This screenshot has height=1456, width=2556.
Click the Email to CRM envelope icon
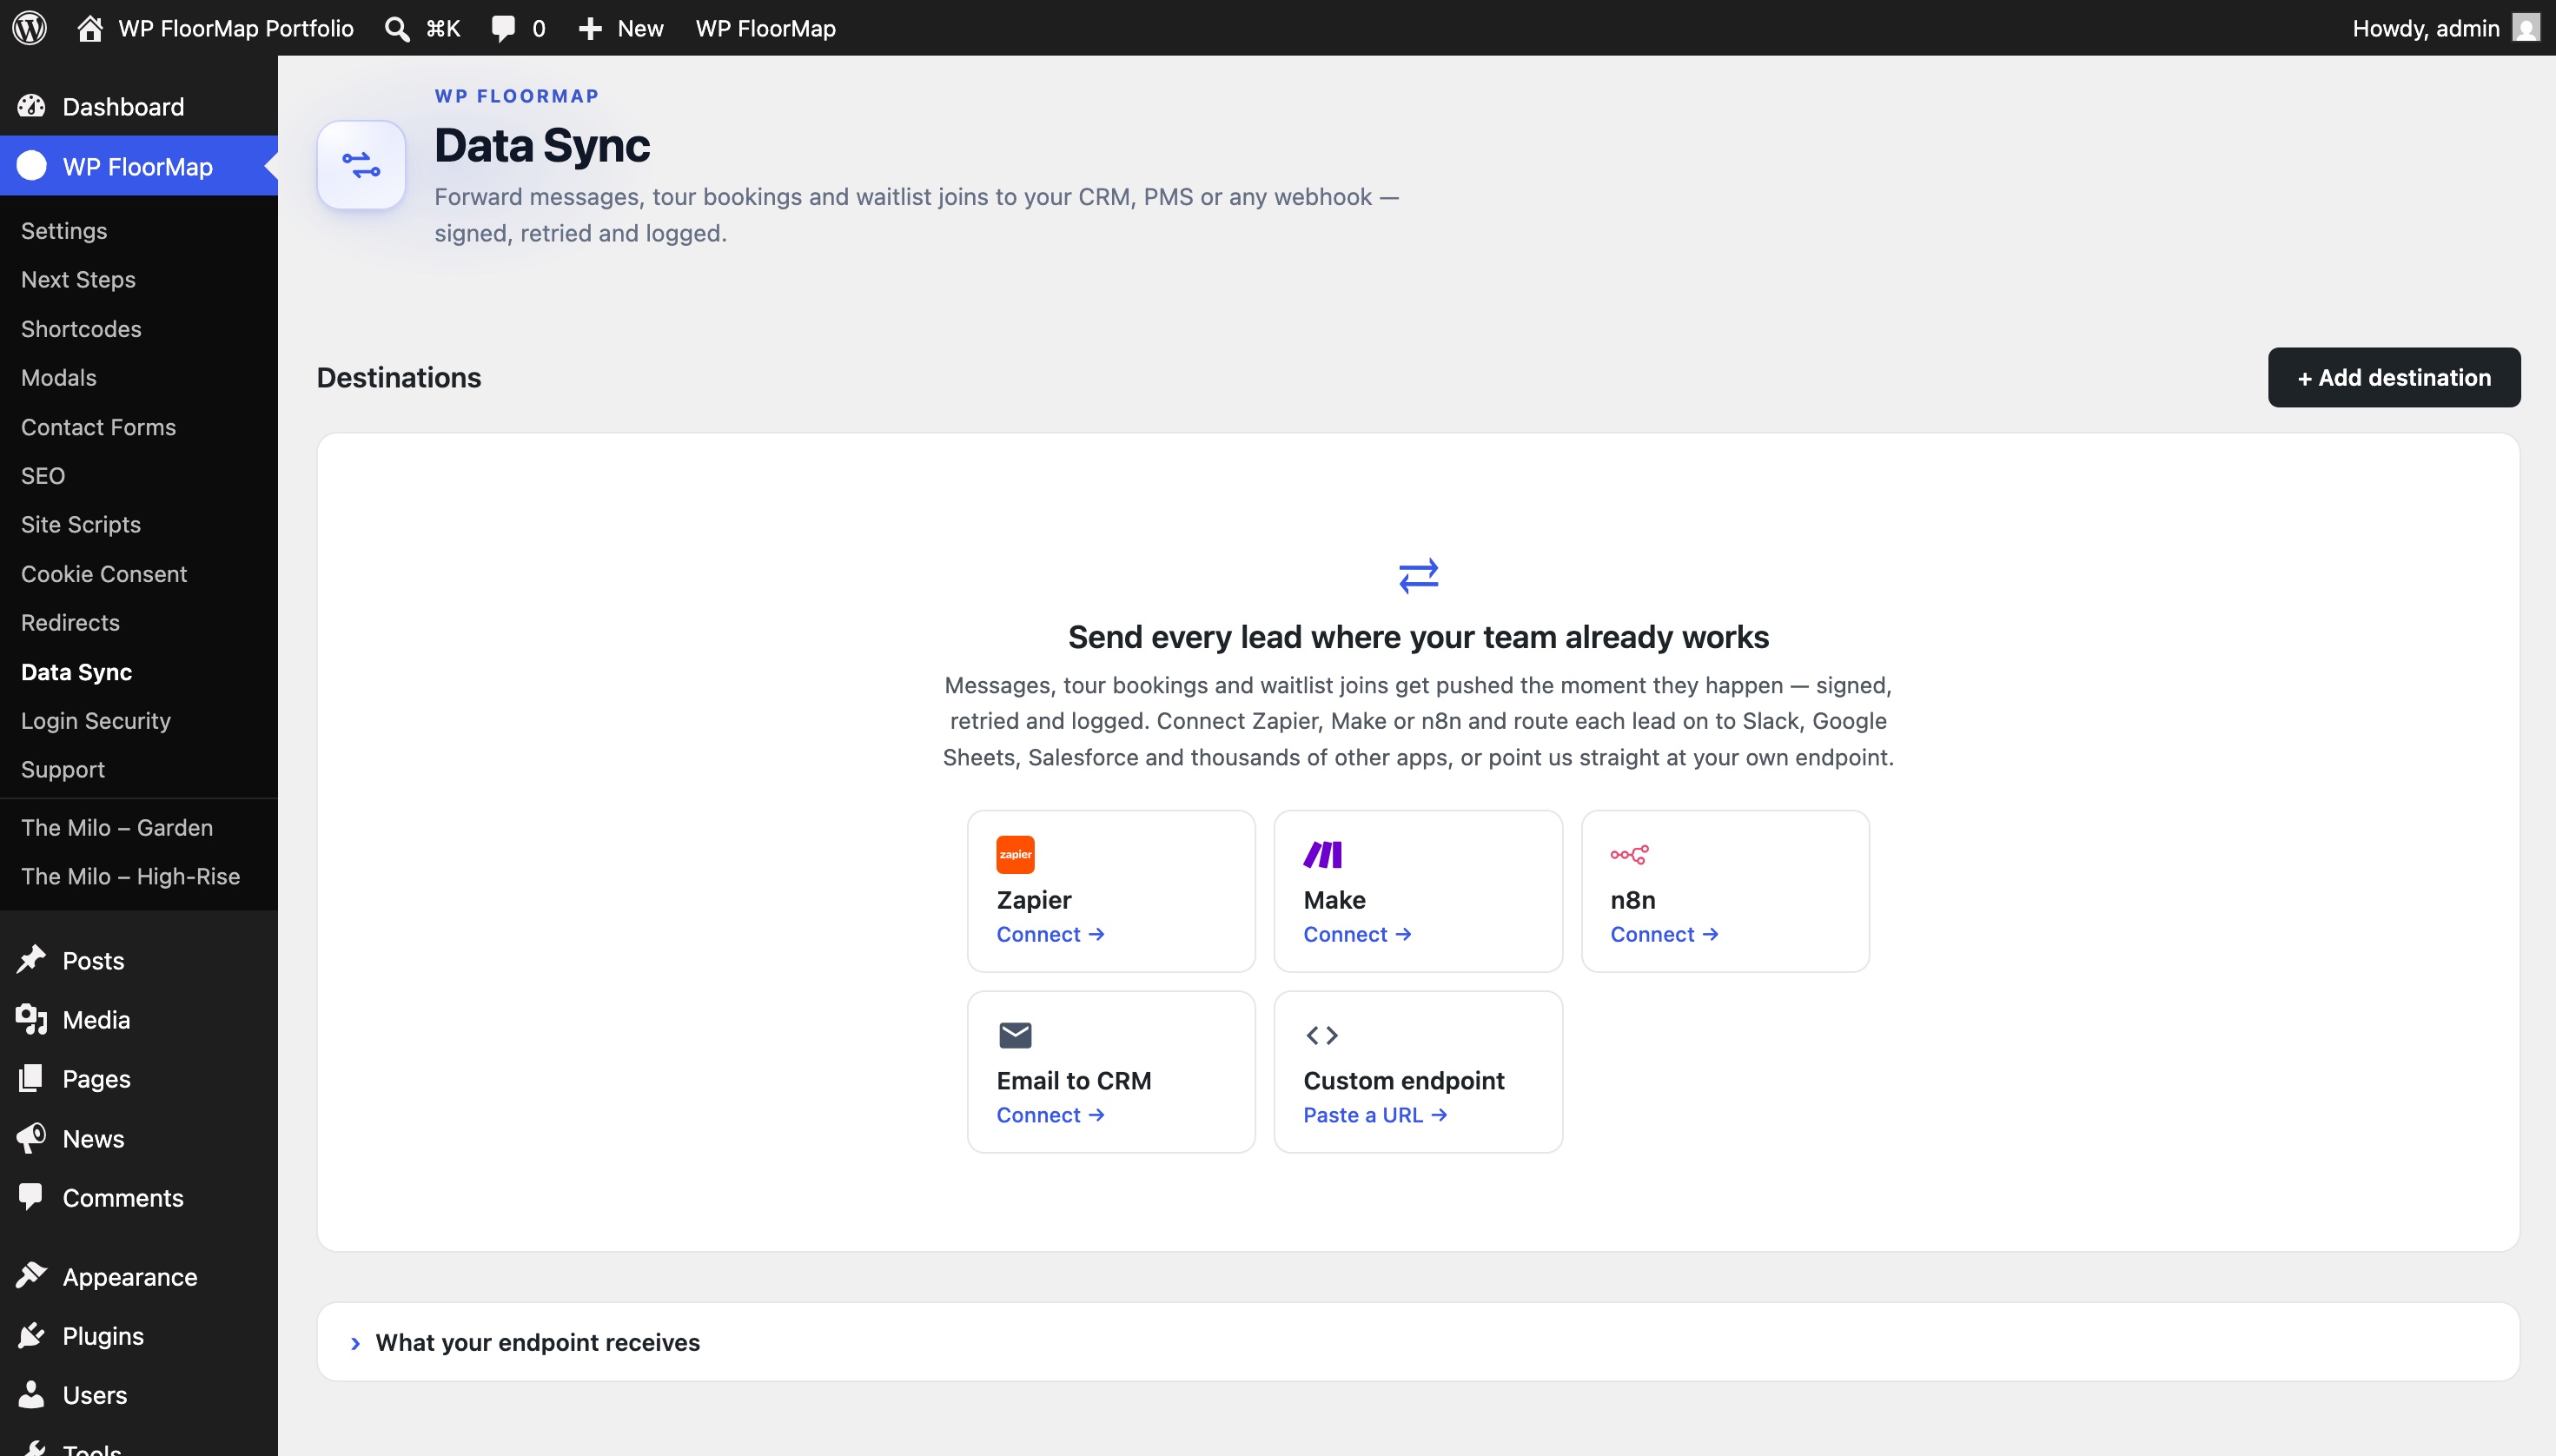point(1015,1035)
